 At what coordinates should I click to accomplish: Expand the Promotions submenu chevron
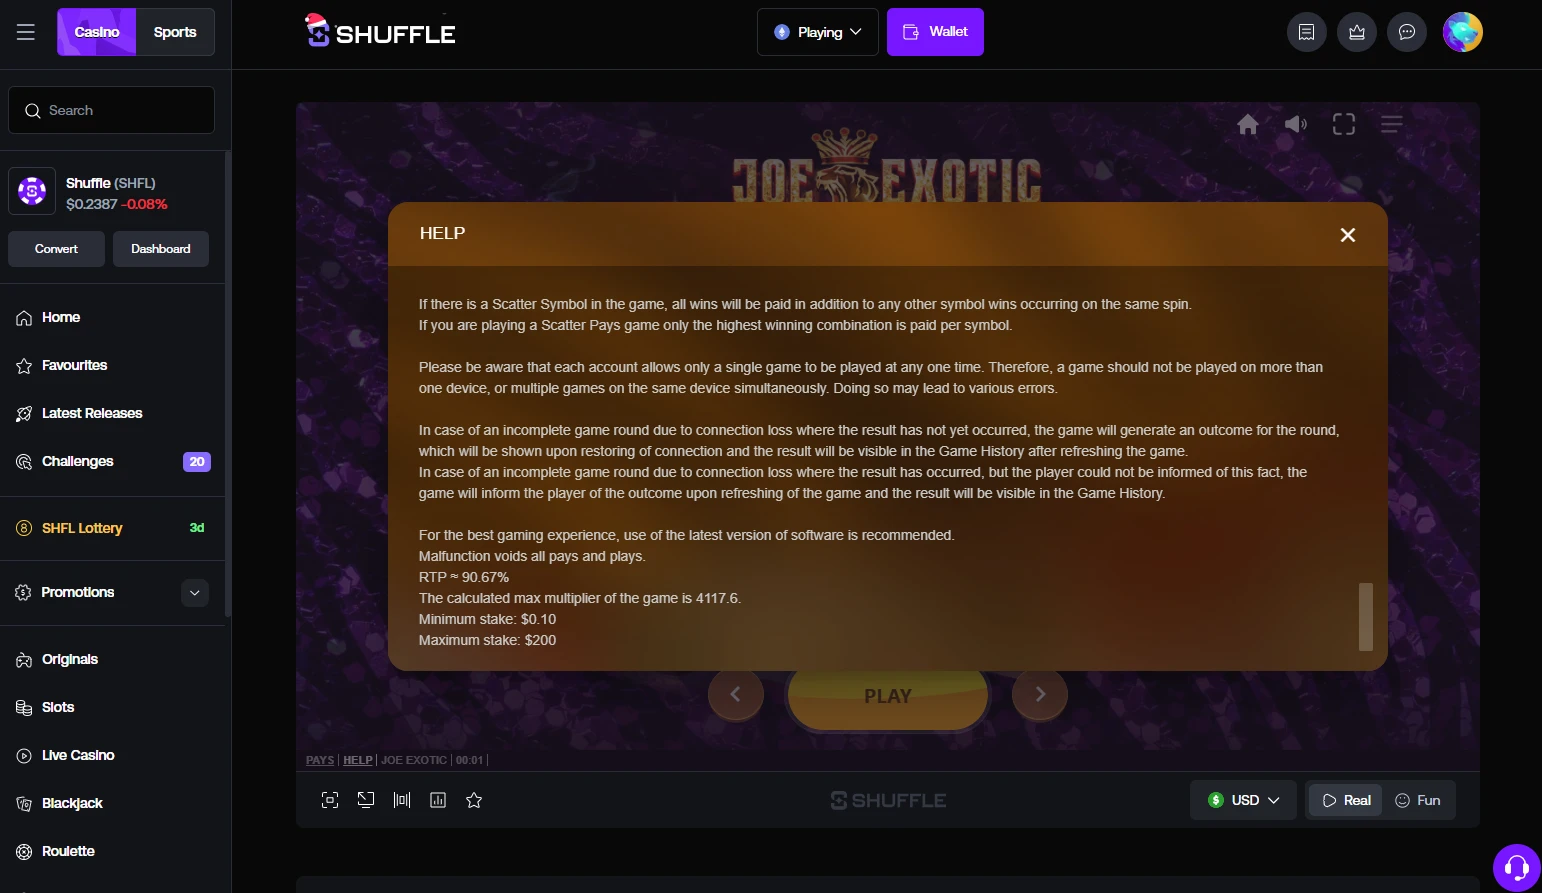point(195,593)
